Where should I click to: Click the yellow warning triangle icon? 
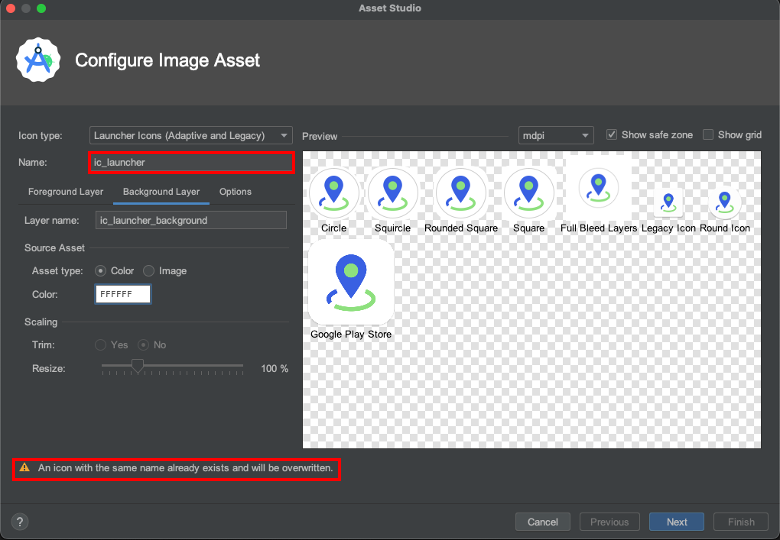[24, 467]
